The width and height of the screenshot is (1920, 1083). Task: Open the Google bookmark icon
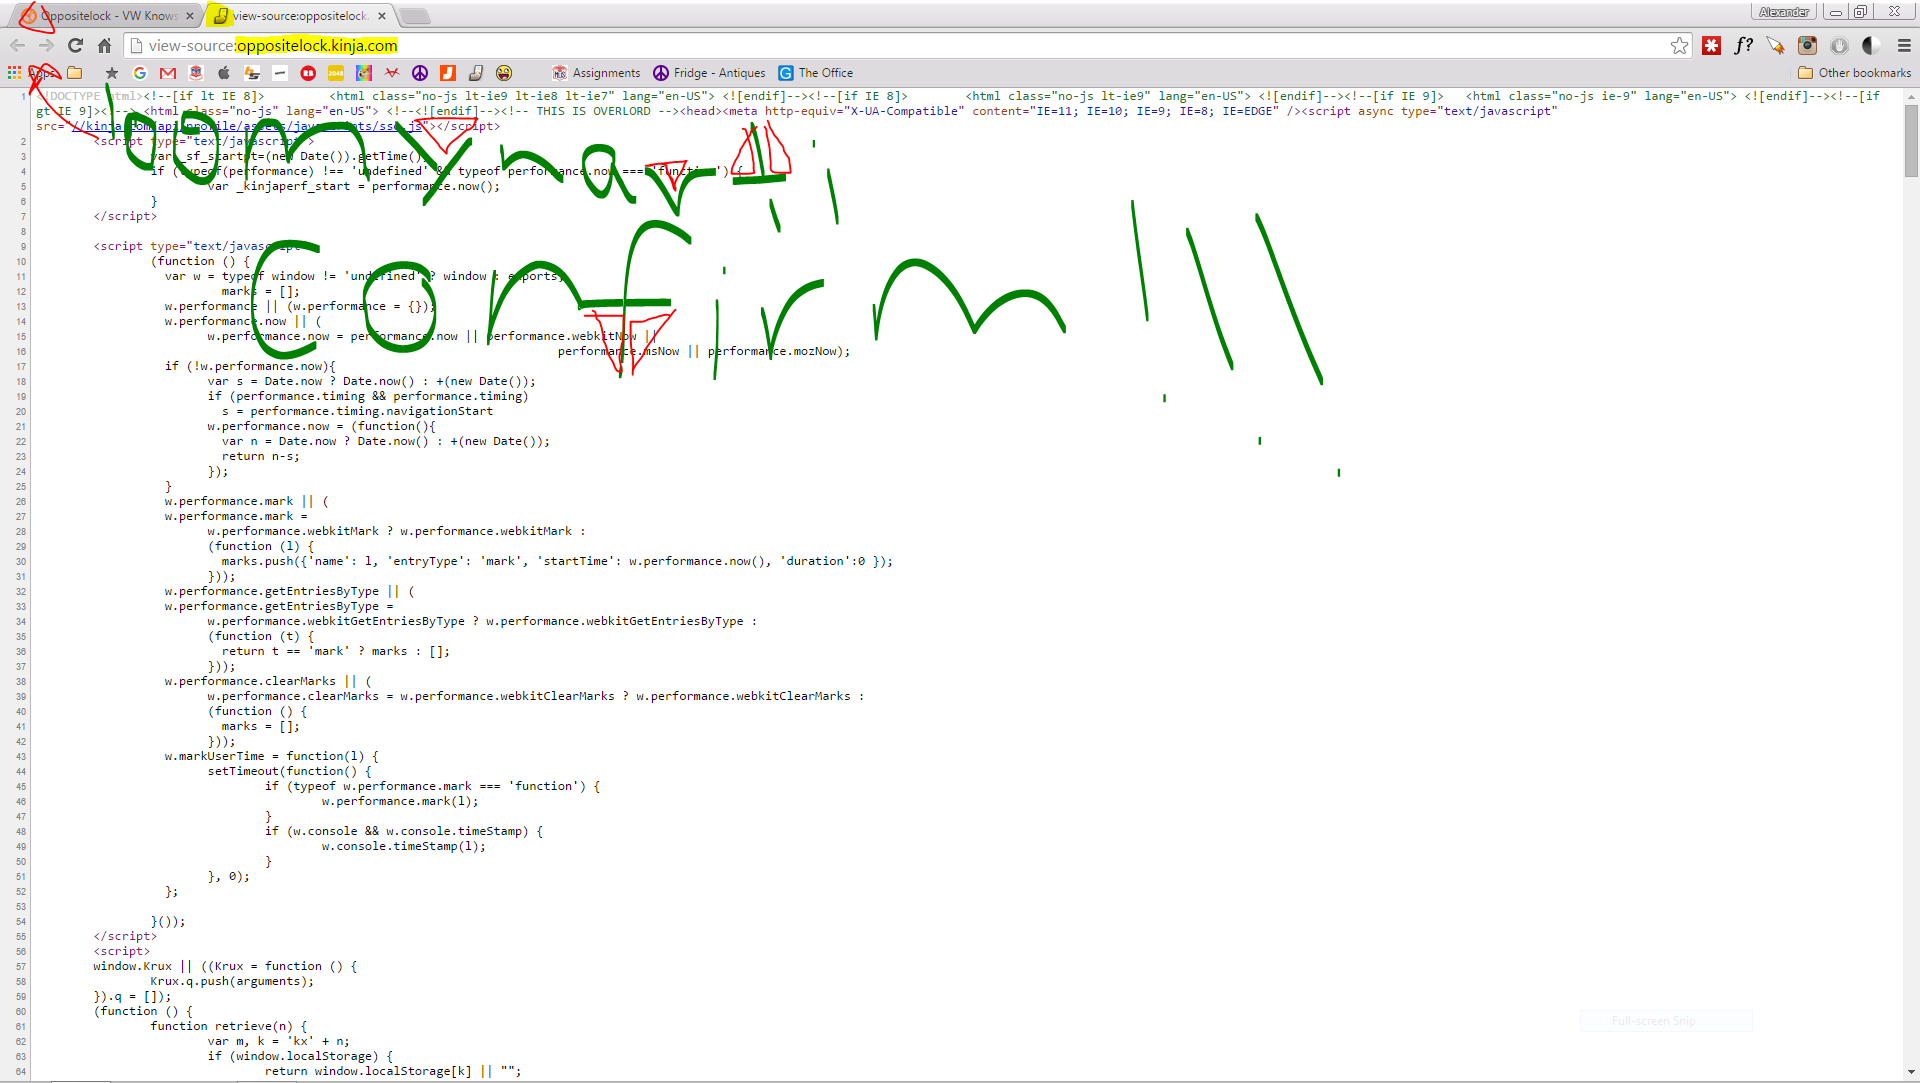(x=140, y=73)
